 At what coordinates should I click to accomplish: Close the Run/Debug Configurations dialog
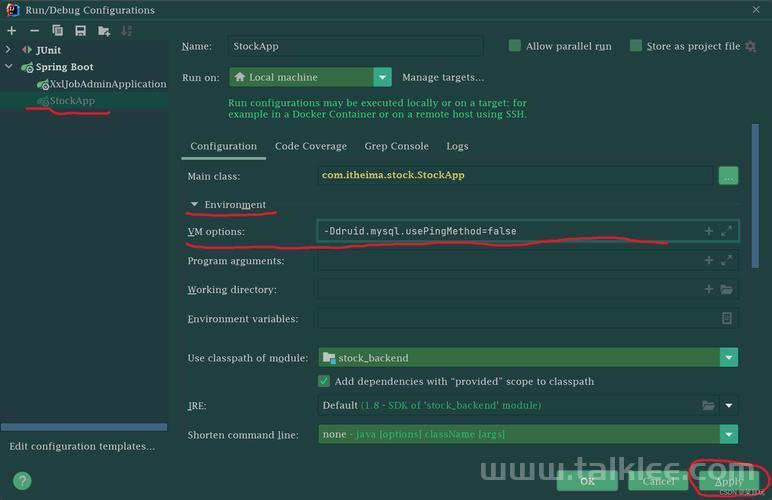coord(756,10)
